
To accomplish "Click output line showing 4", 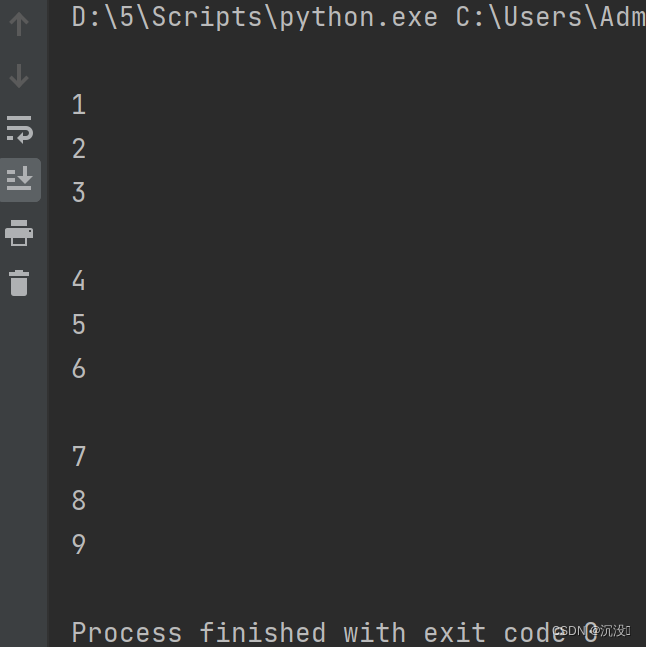I will coord(79,281).
